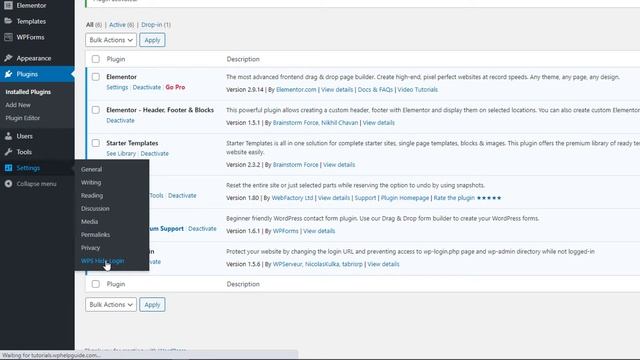
Task: View details for Elementor version 2.9.14
Action: pos(337,89)
